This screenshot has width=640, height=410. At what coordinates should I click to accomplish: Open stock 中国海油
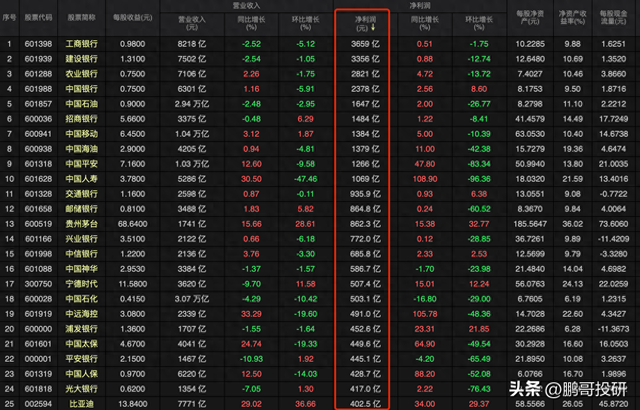point(82,149)
